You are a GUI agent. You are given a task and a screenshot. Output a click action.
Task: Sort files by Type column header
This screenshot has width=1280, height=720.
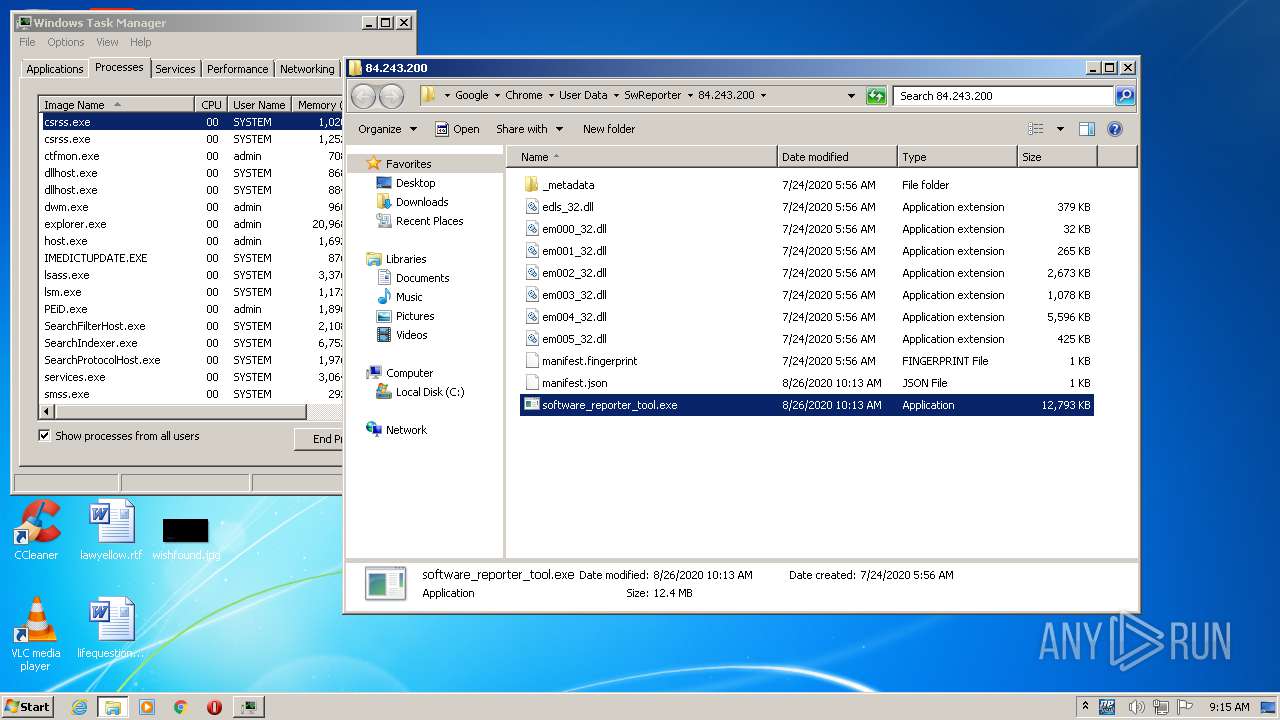(957, 157)
